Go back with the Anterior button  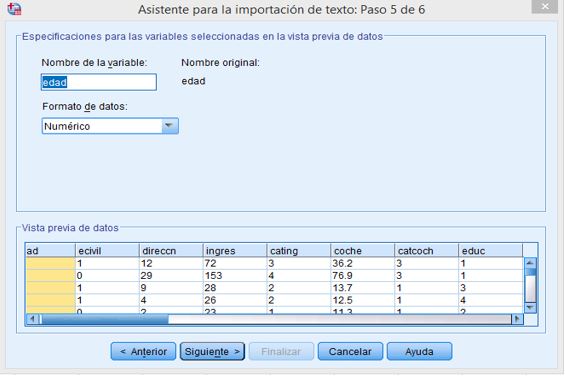click(143, 351)
